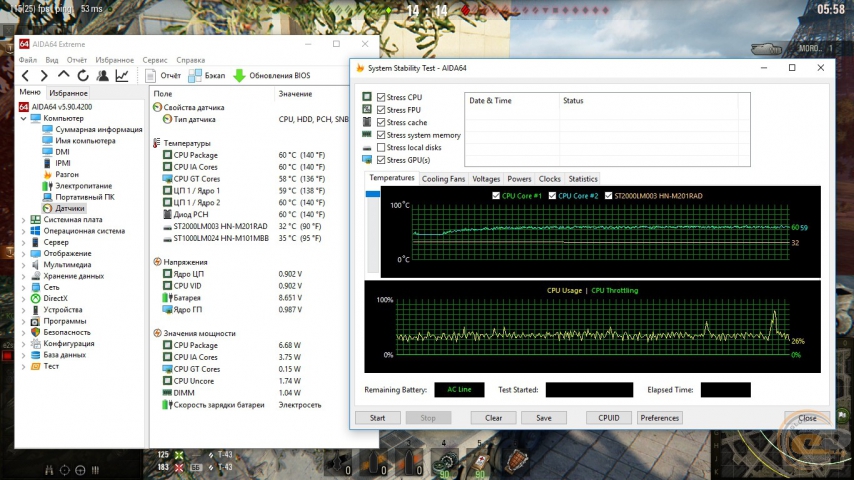854x480 pixels.
Task: Expand the Хранение данных node
Action: click(x=23, y=276)
